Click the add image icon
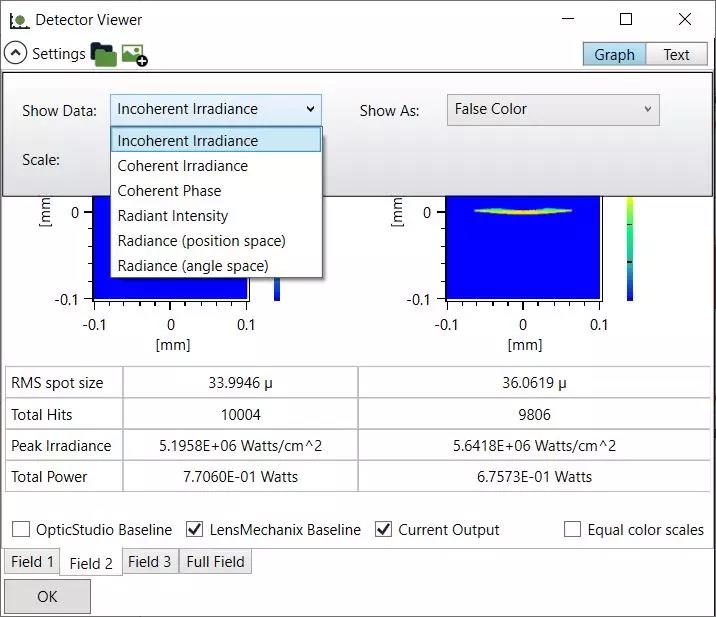The height and width of the screenshot is (617, 716). coord(134,55)
